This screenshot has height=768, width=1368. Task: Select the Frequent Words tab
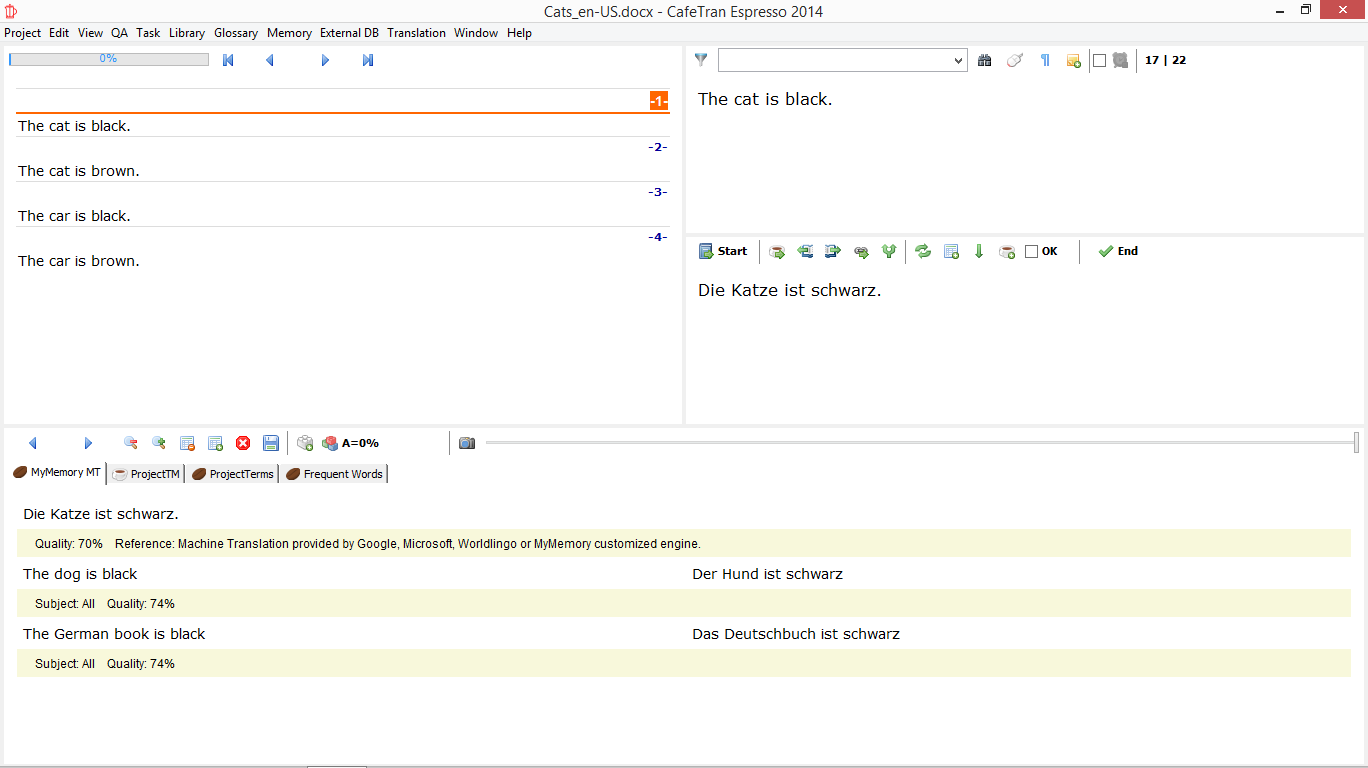pyautogui.click(x=335, y=474)
